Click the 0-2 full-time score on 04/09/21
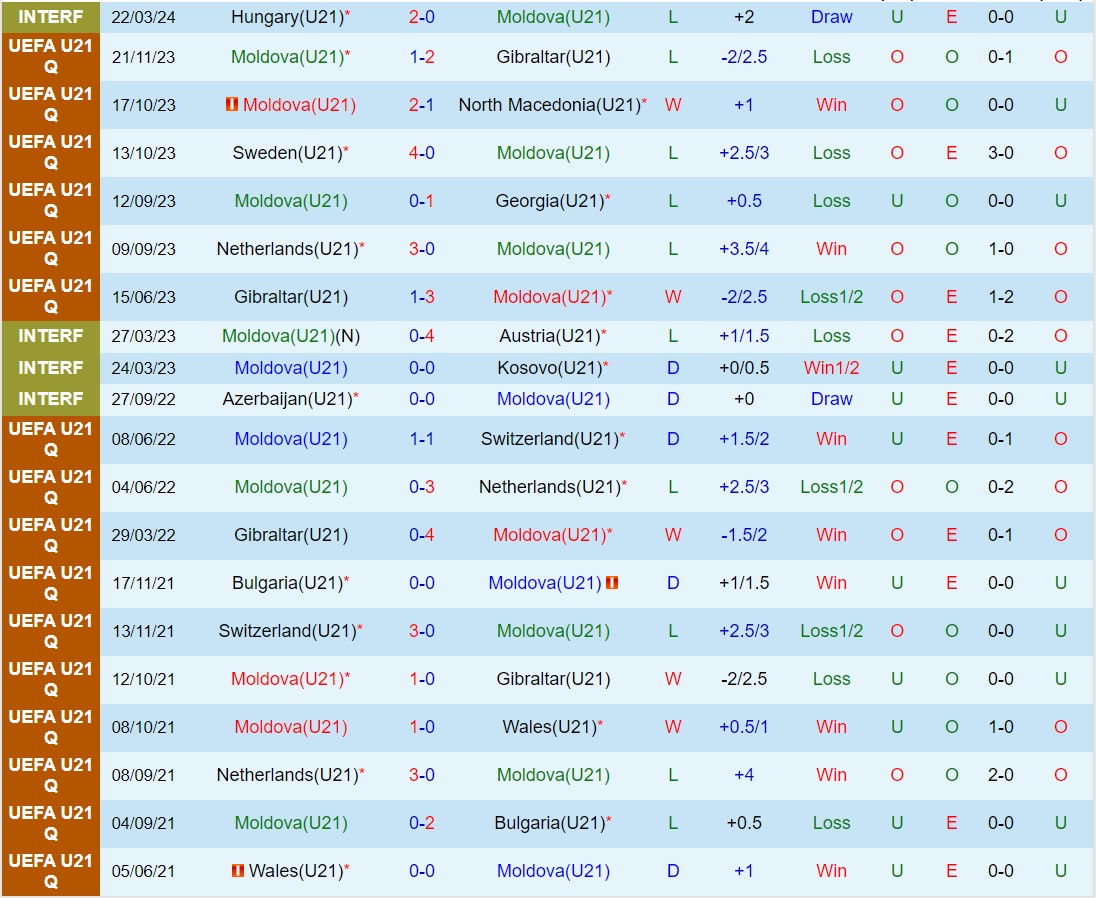 [x=421, y=823]
